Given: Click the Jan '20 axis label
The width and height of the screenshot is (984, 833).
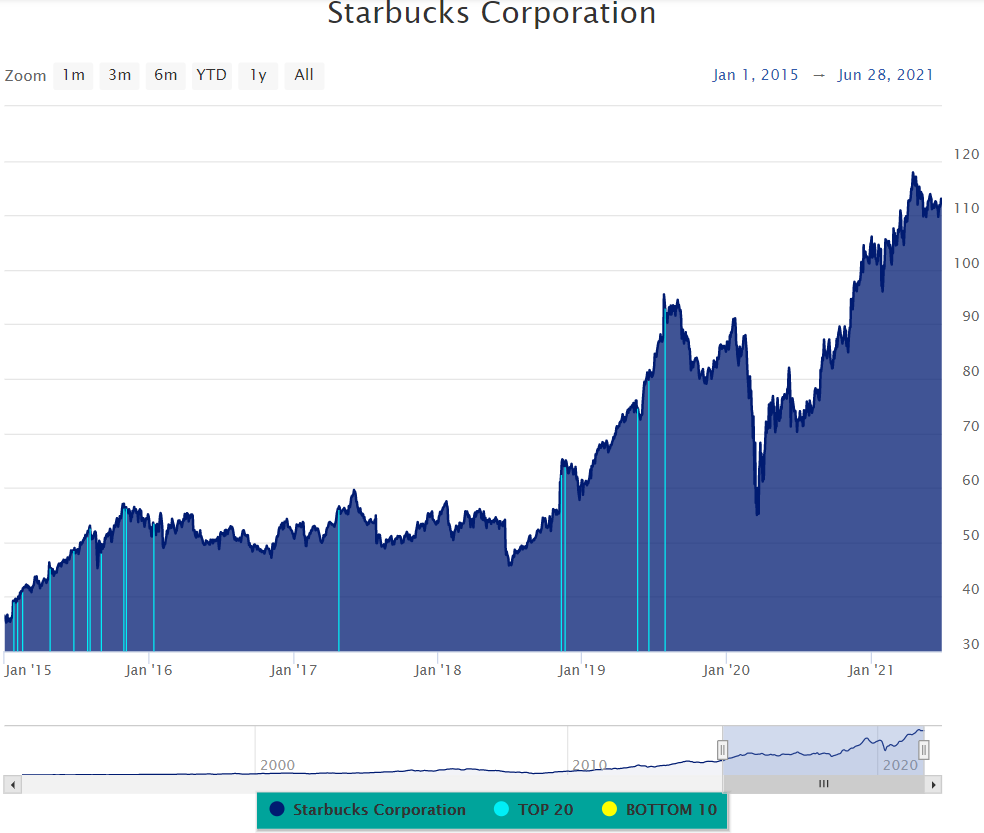Looking at the screenshot, I should 726,670.
